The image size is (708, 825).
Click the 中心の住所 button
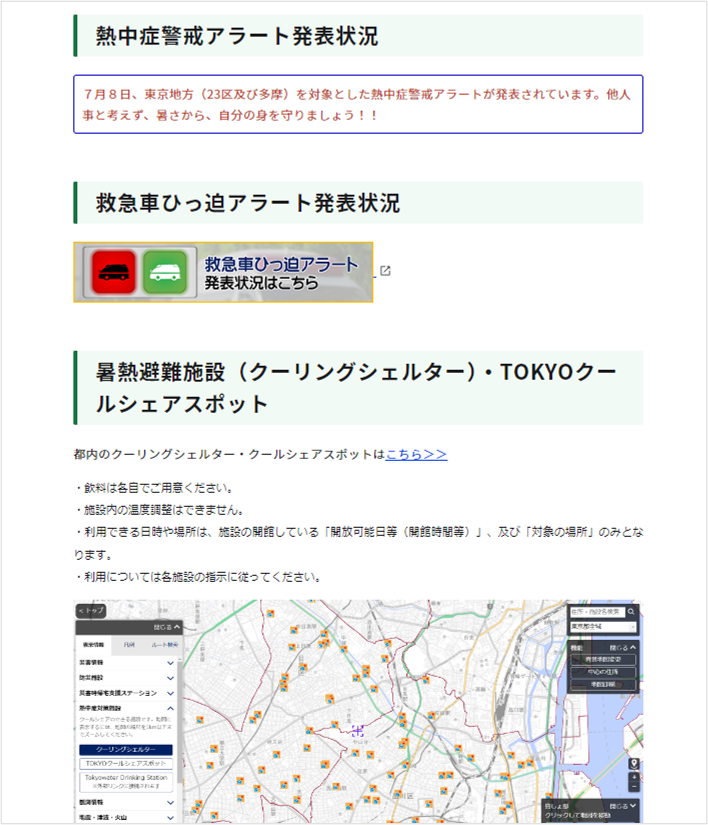(603, 672)
